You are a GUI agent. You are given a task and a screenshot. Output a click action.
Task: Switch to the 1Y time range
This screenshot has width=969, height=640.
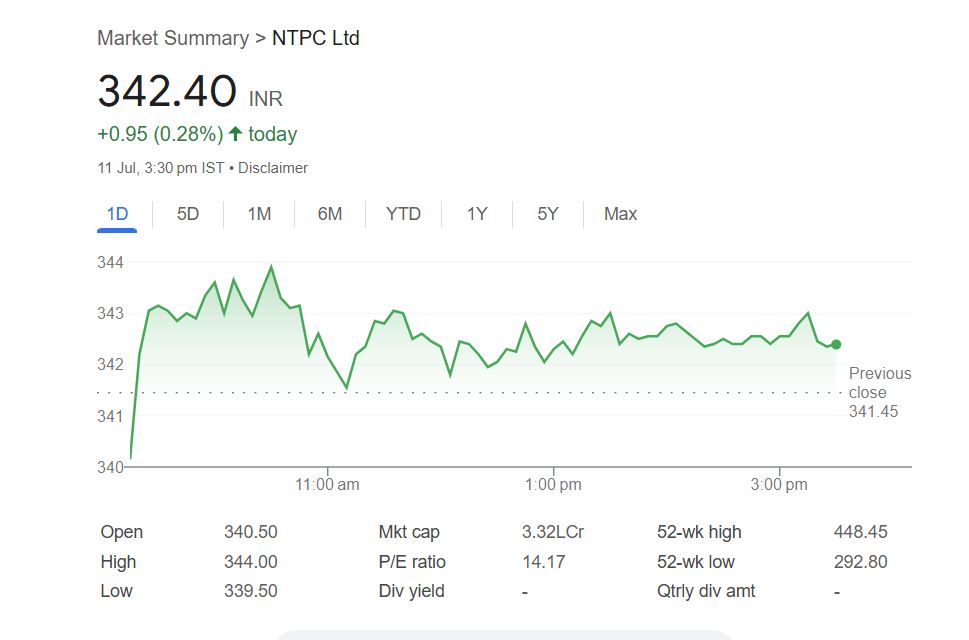coord(477,214)
